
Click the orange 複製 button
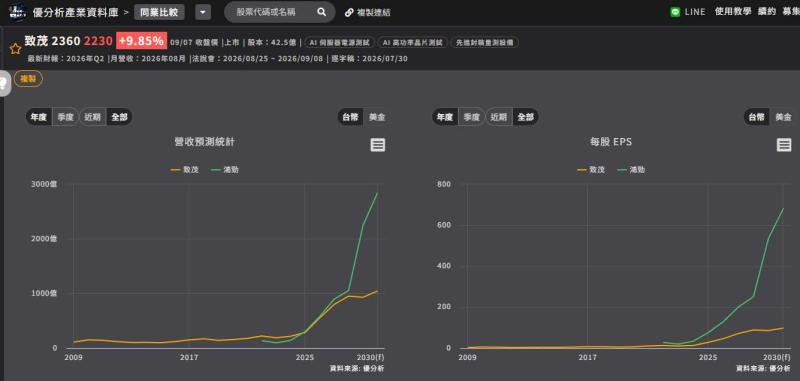pyautogui.click(x=28, y=79)
